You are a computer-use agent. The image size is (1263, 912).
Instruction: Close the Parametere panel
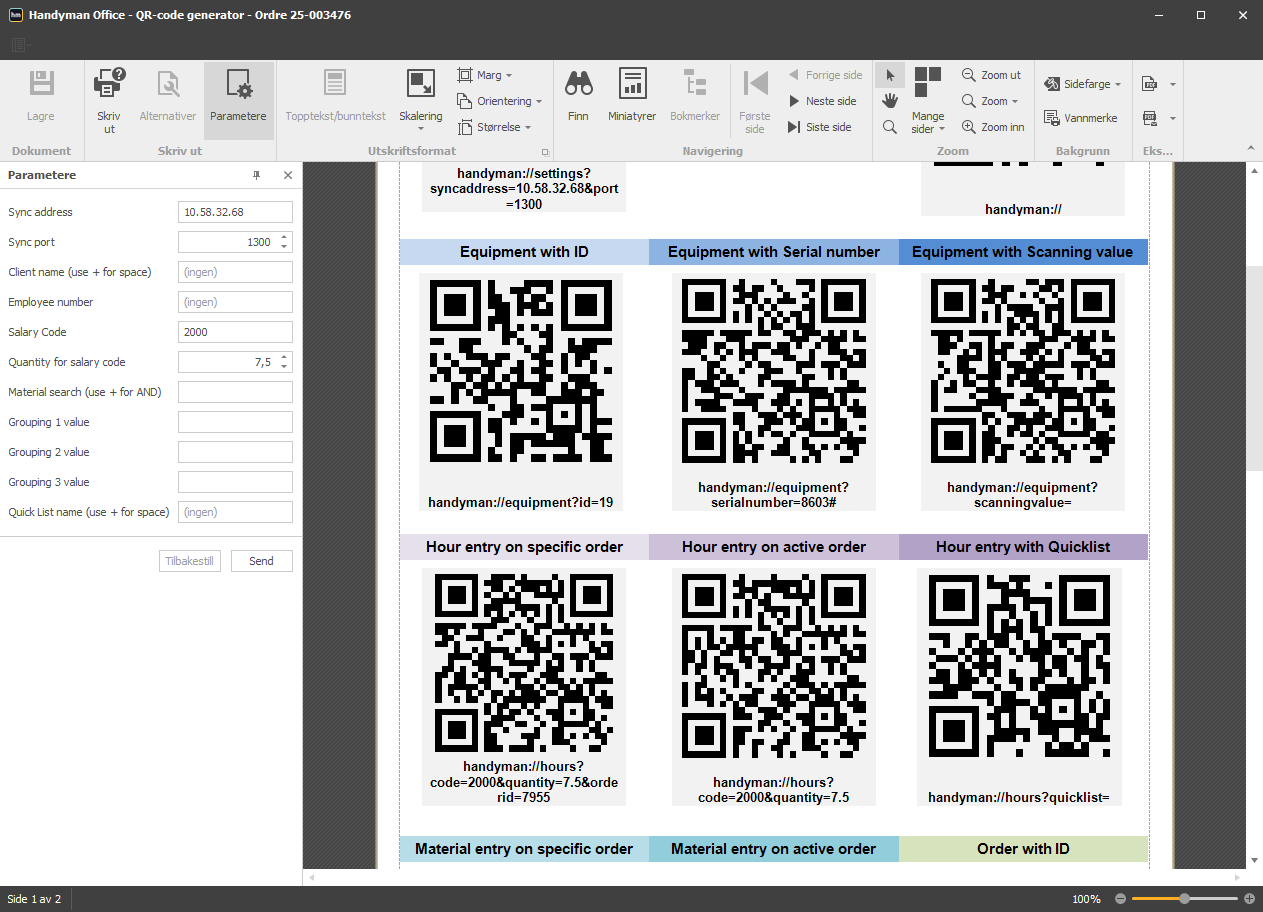pyautogui.click(x=288, y=175)
